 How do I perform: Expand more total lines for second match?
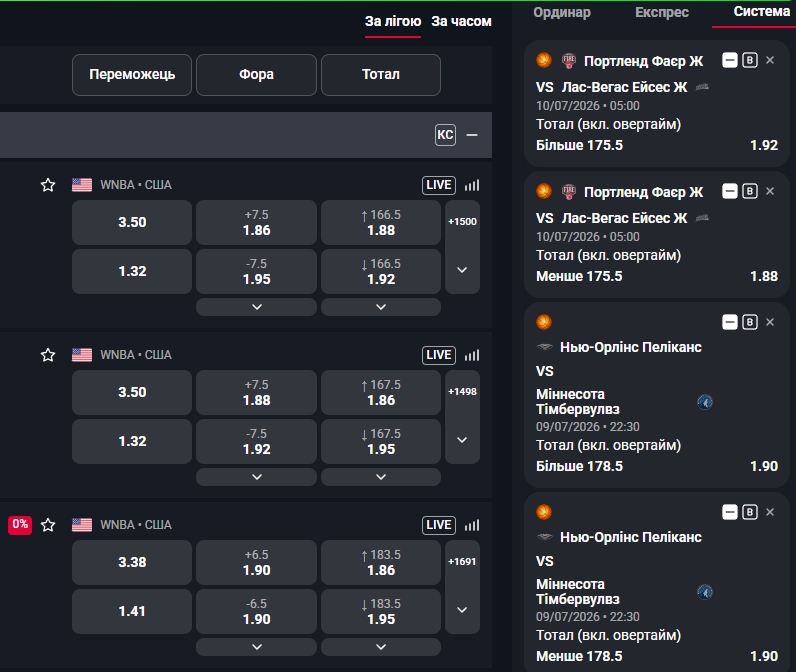[381, 477]
